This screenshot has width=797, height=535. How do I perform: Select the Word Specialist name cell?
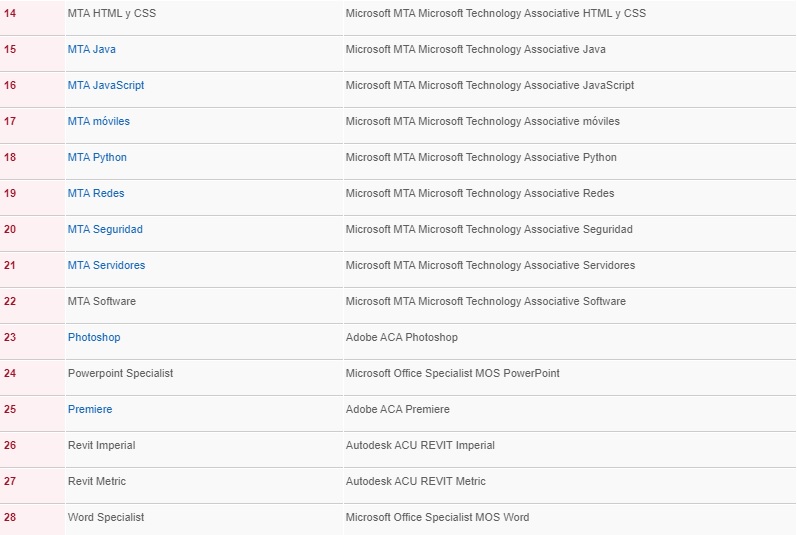204,520
